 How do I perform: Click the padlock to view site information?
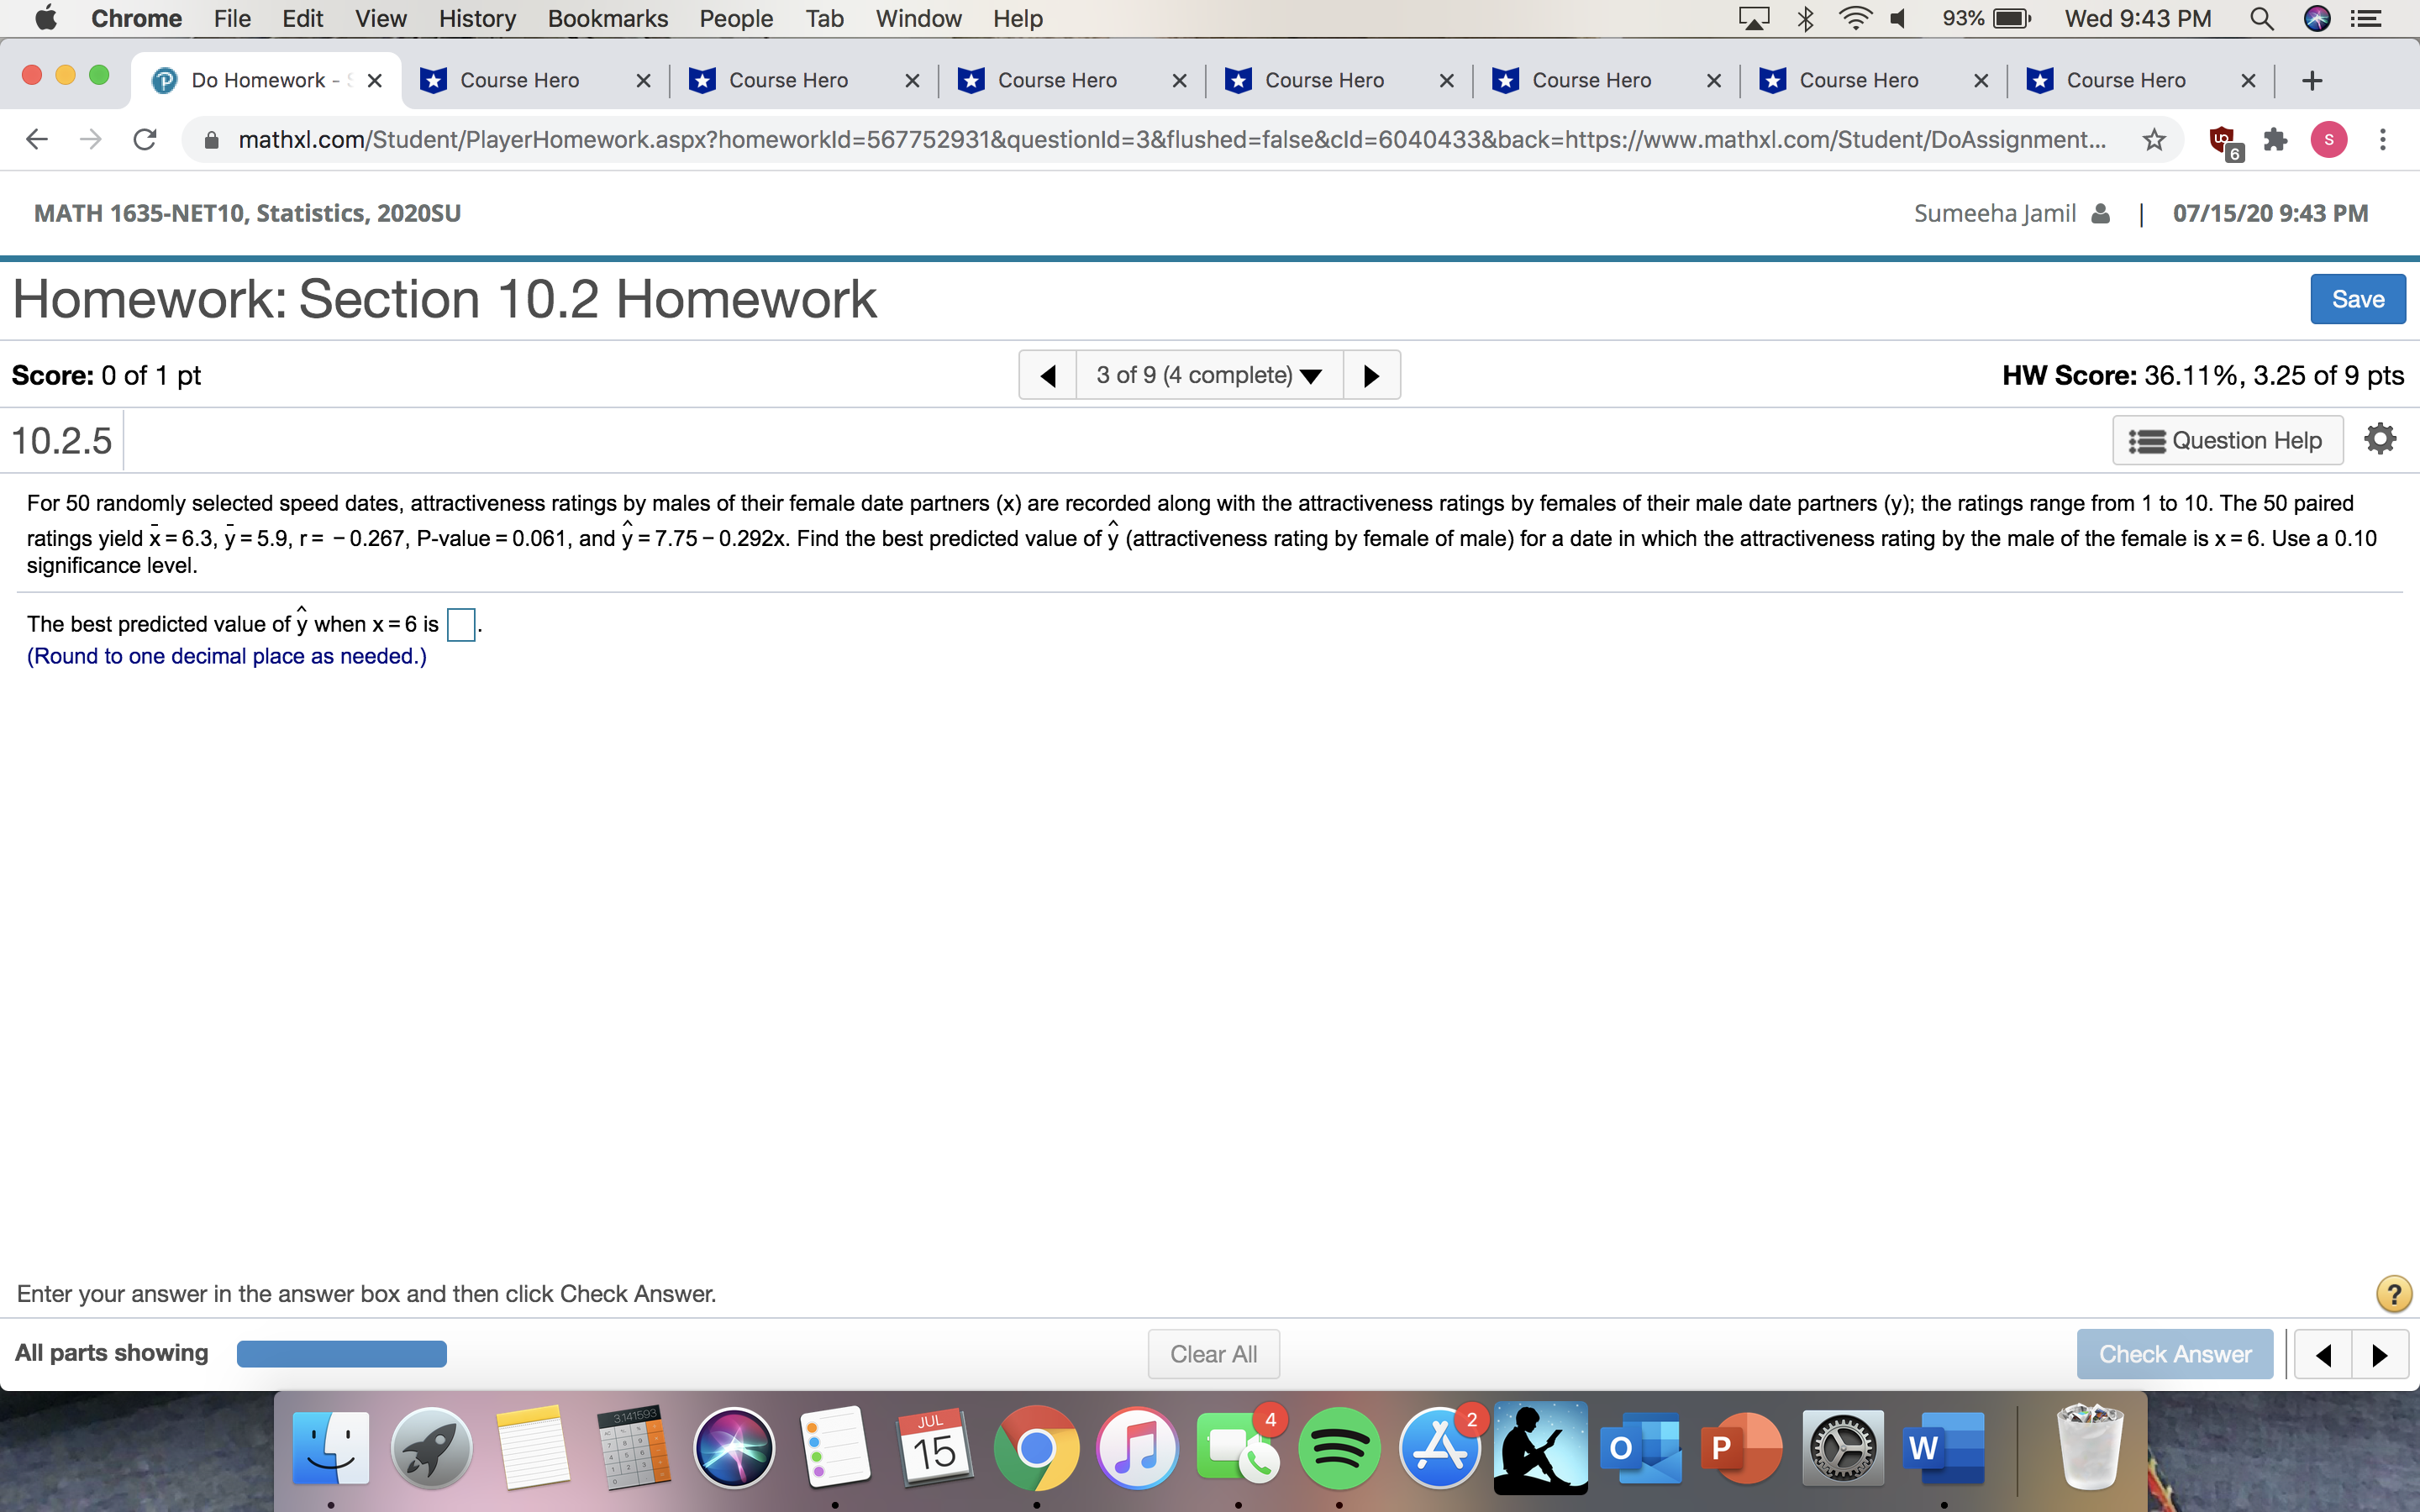coord(211,139)
